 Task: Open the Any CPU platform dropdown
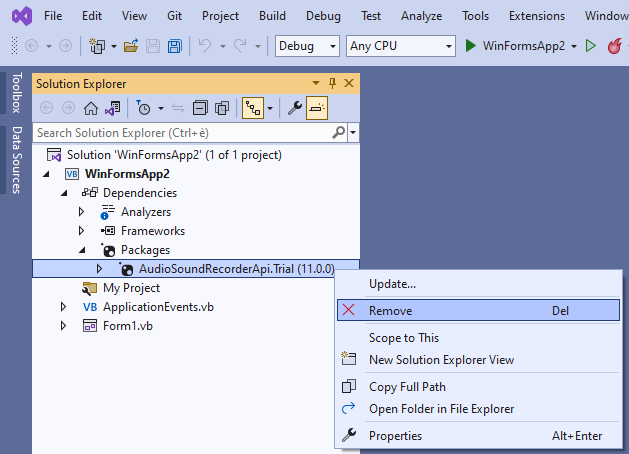tap(400, 46)
